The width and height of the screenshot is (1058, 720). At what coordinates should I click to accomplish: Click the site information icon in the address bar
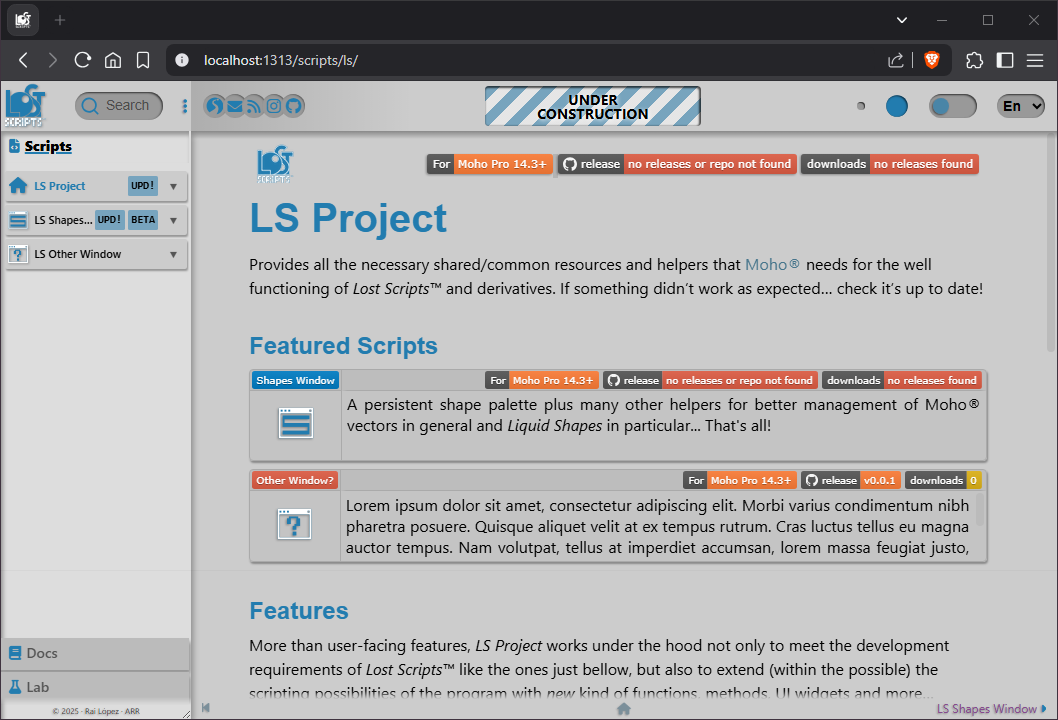click(182, 60)
